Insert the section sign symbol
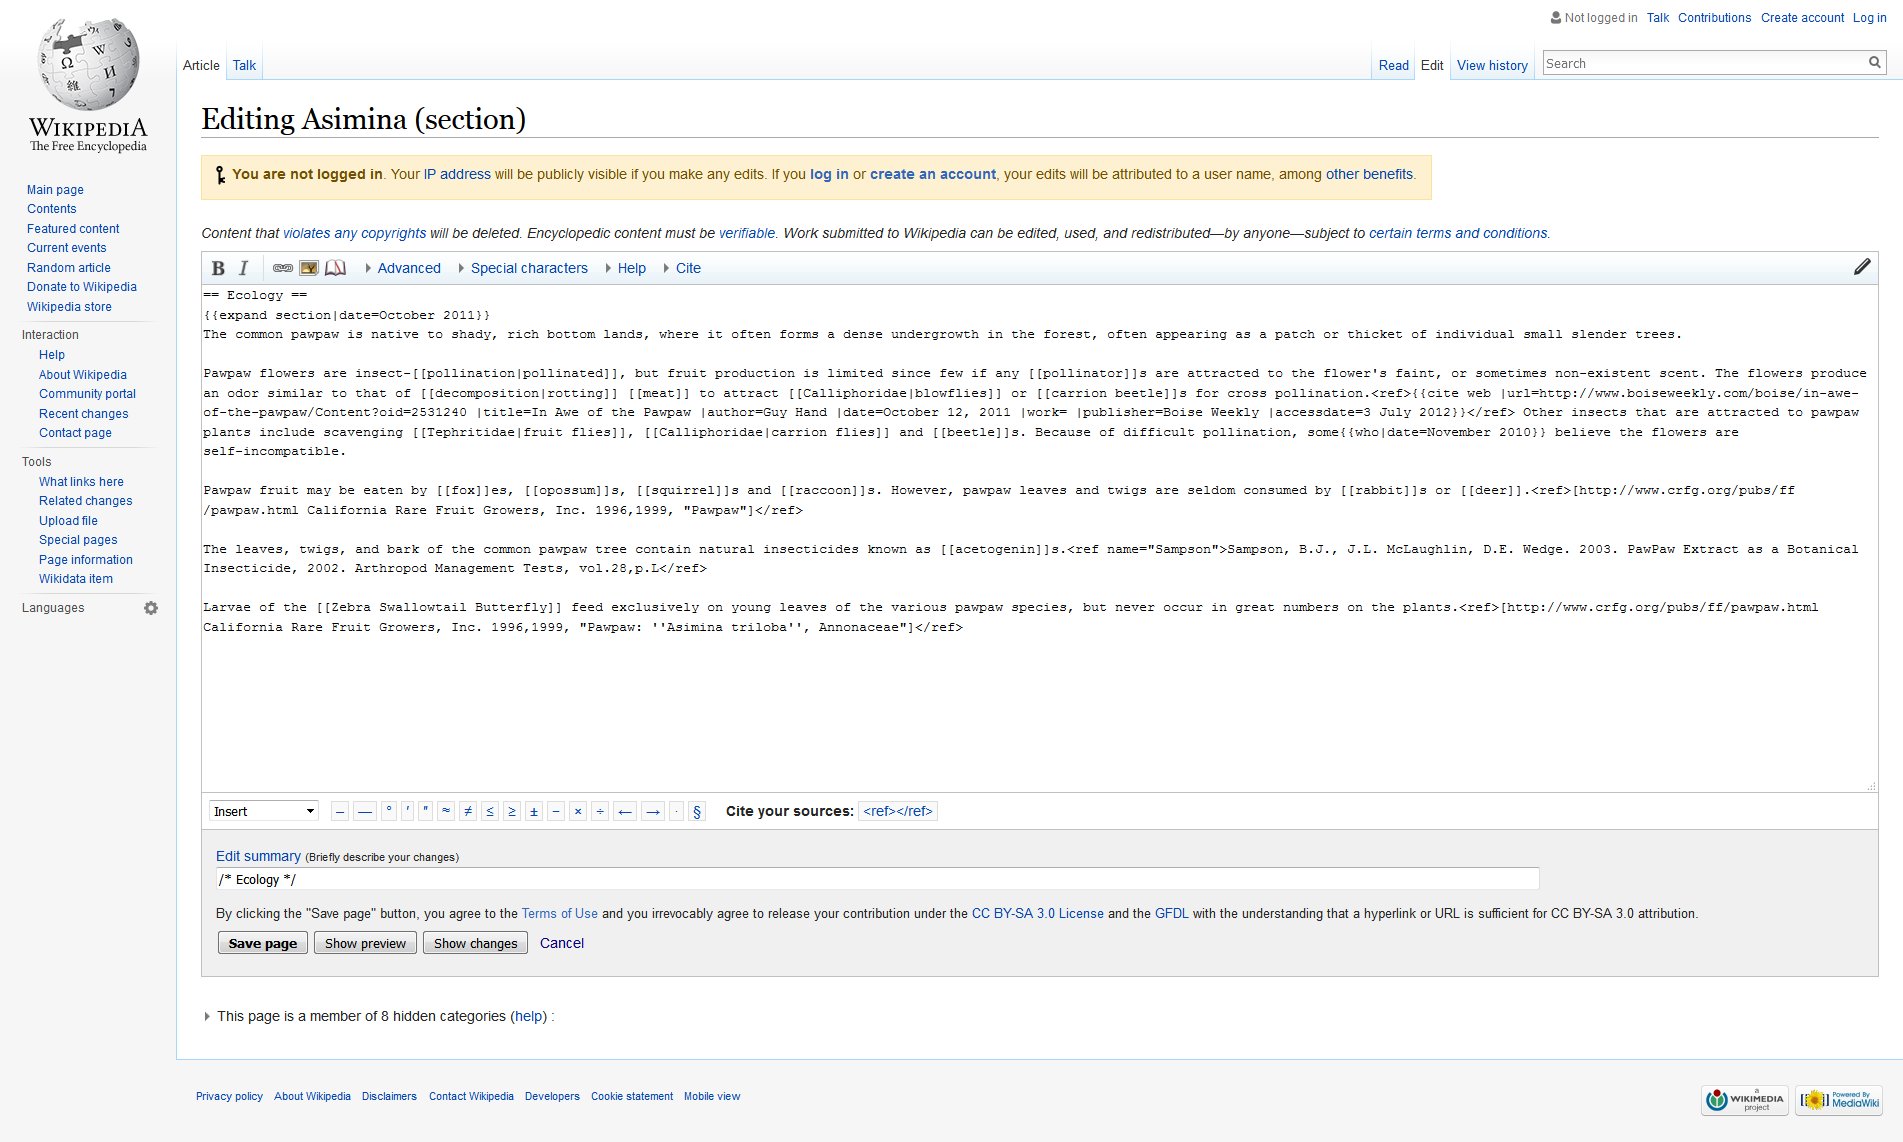Viewport: 1903px width, 1142px height. pos(697,811)
